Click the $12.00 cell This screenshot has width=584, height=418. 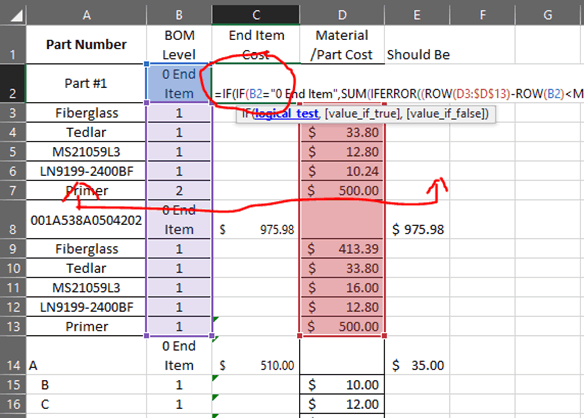pyautogui.click(x=342, y=404)
